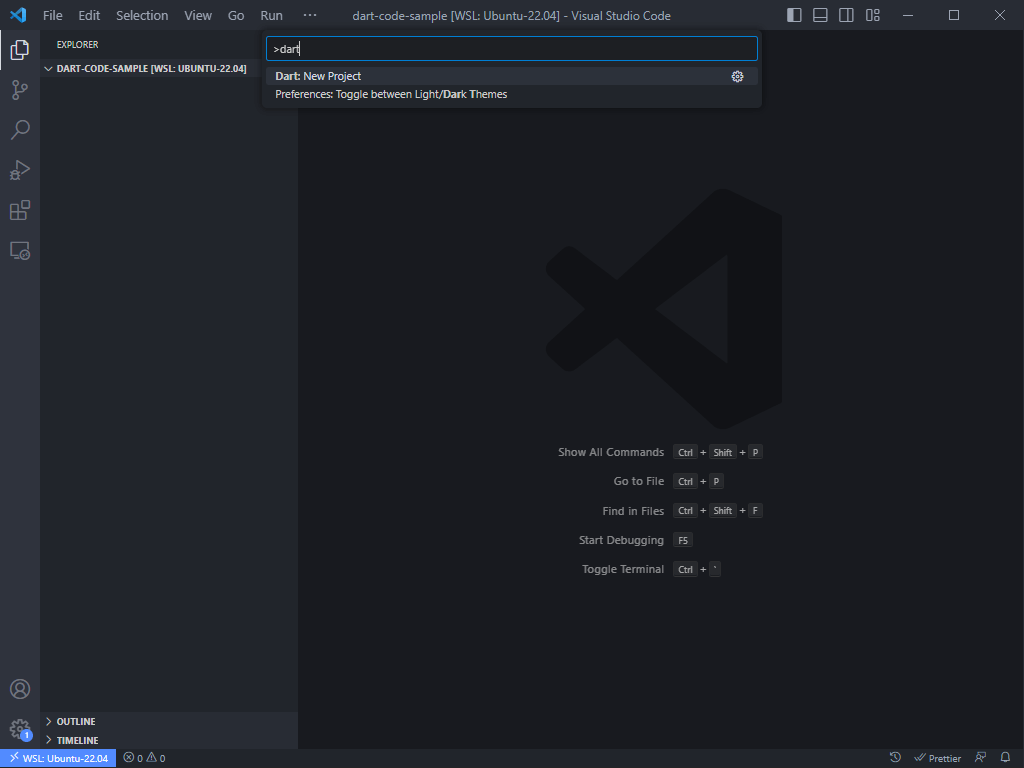The width and height of the screenshot is (1024, 768).
Task: Select Dart: New Project command
Action: 511,76
